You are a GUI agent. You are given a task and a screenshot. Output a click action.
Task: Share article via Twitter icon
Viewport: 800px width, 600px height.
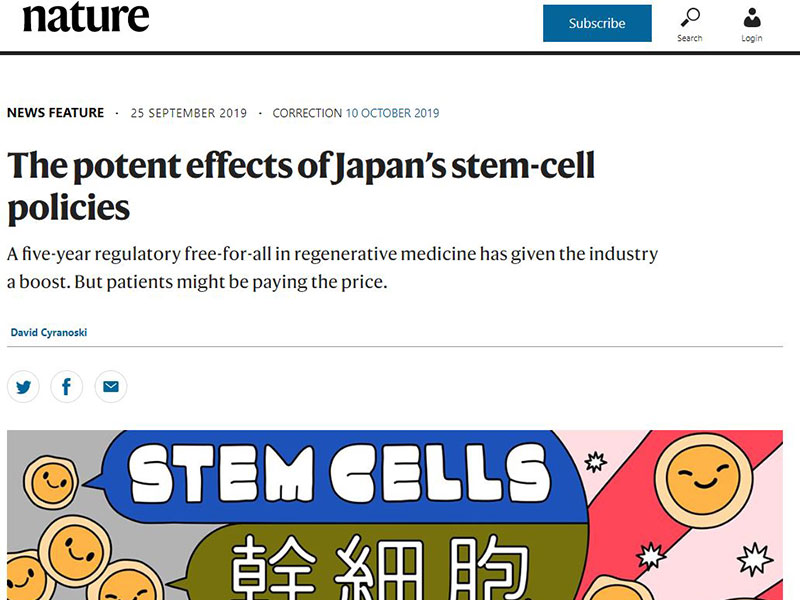pos(23,387)
